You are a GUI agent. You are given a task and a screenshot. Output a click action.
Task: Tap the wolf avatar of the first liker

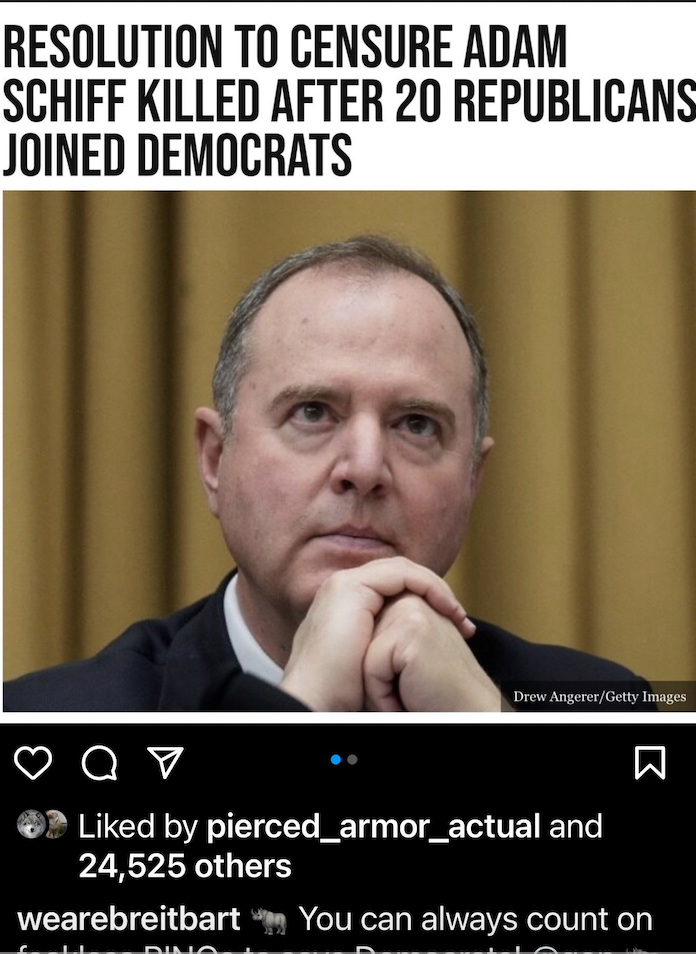tap(30, 824)
